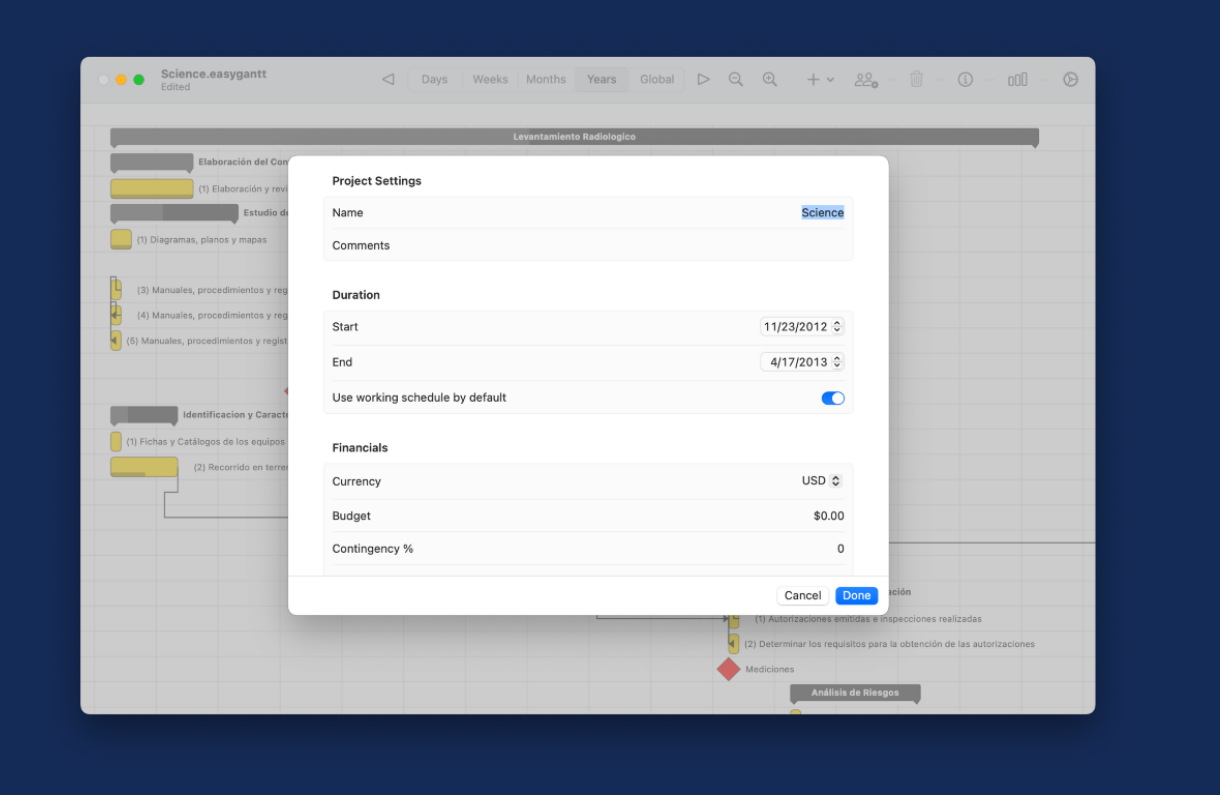Click the circular icon at toolbar's far right
Viewport: 1220px width, 795px height.
[x=1070, y=80]
